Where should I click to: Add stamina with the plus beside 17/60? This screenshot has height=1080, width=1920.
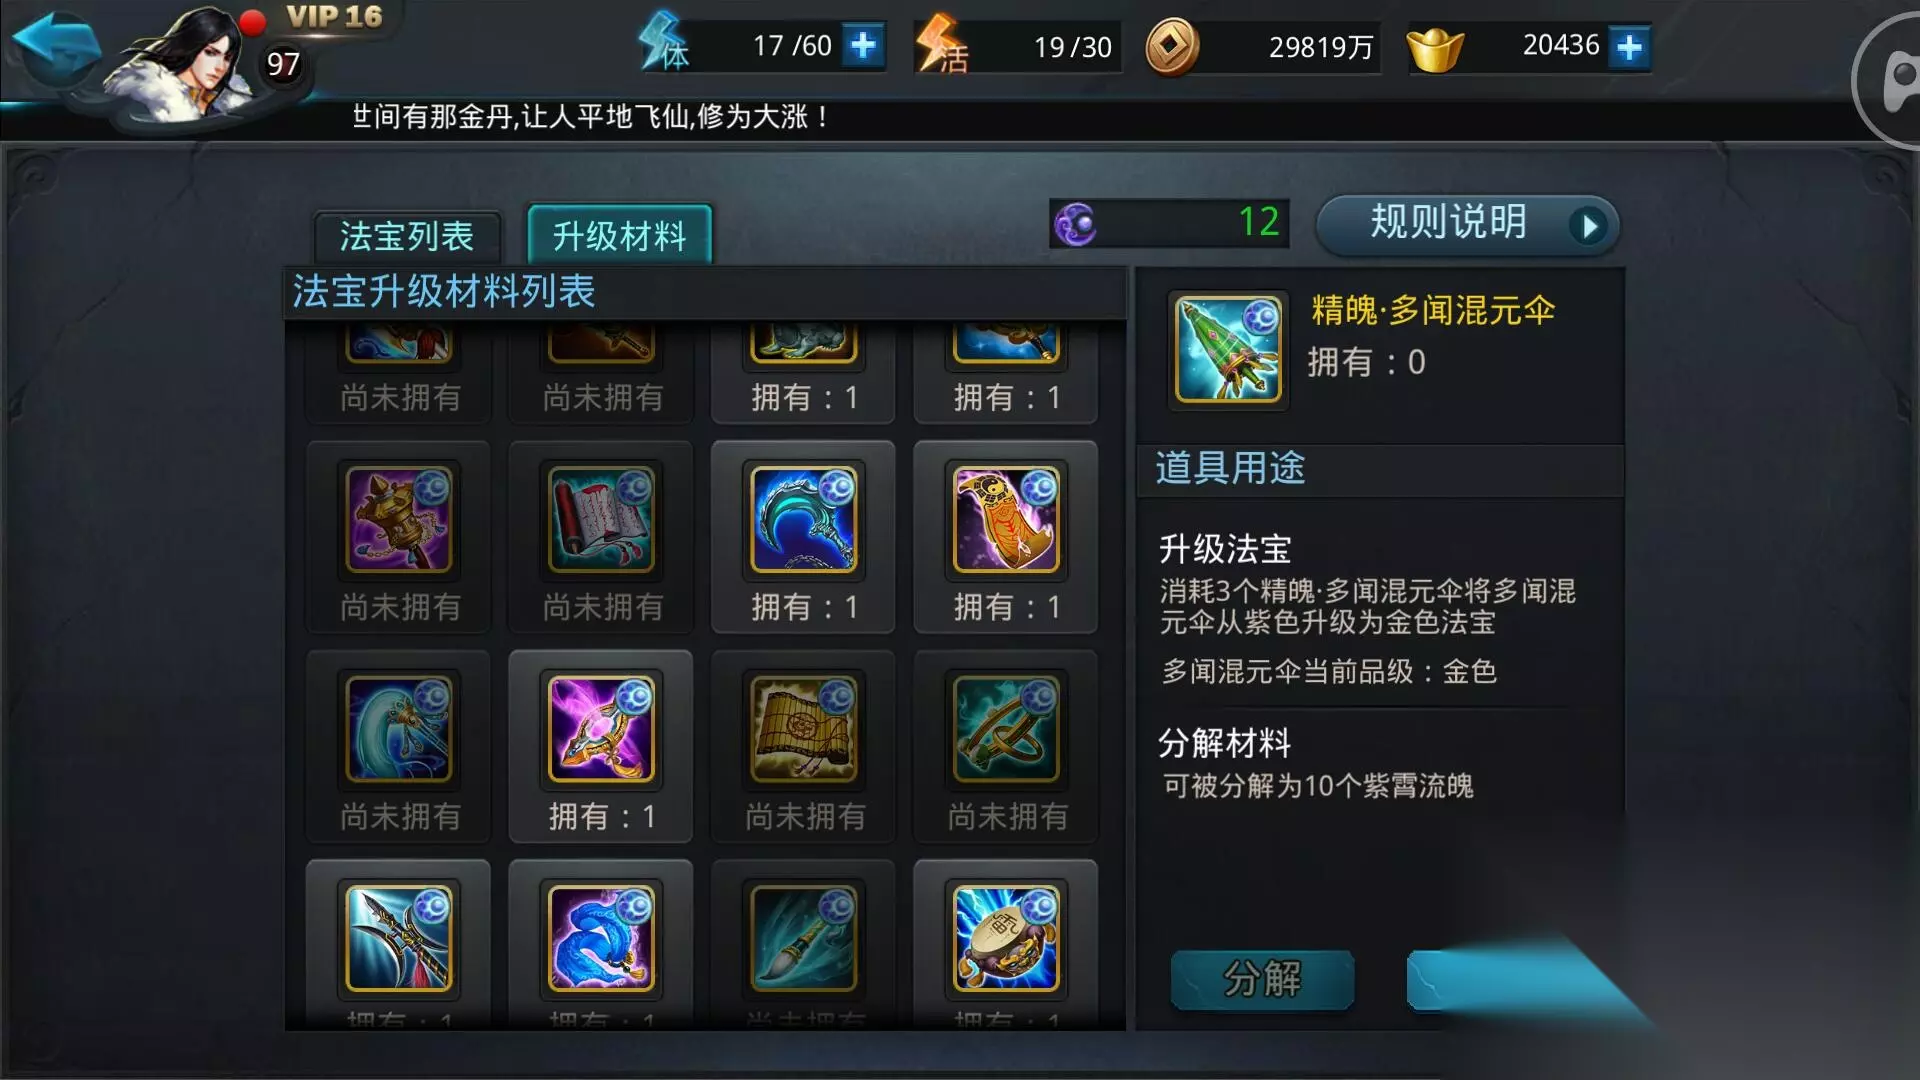click(862, 46)
